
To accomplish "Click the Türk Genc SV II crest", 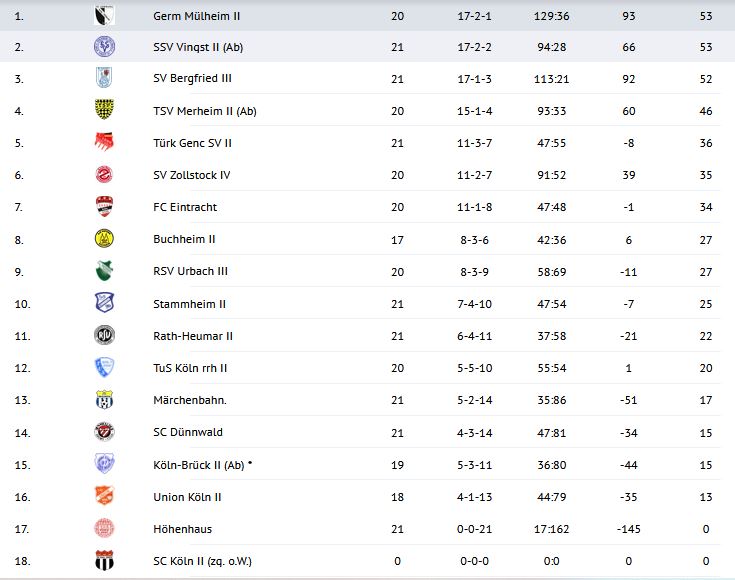I will coord(105,143).
